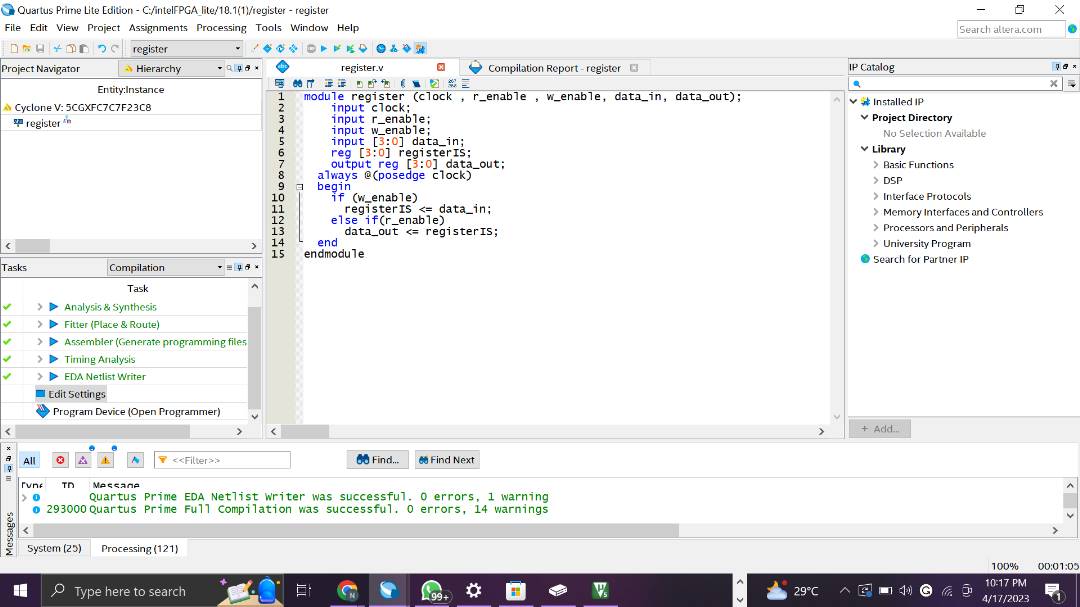Image resolution: width=1080 pixels, height=607 pixels.
Task: Save the project with the Save icon
Action: click(x=43, y=47)
